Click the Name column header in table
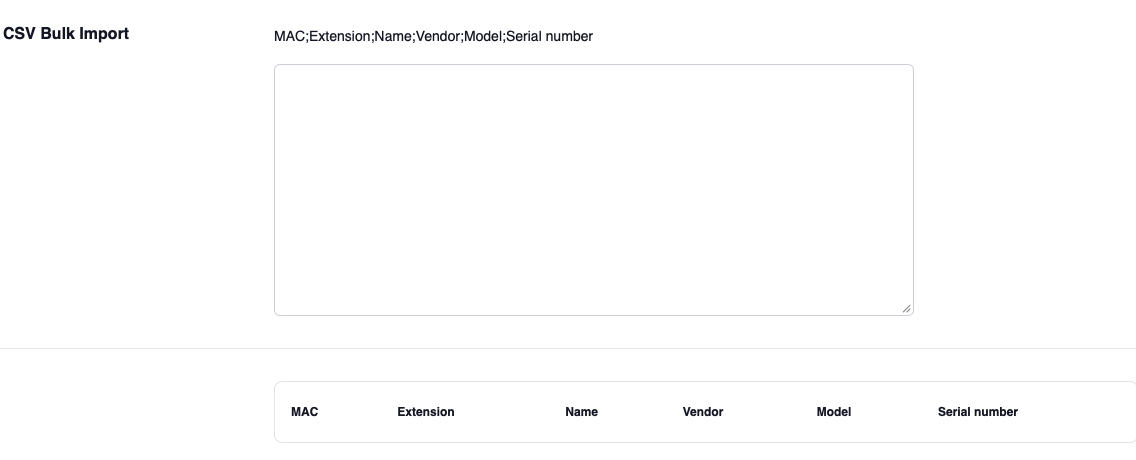 click(x=581, y=412)
